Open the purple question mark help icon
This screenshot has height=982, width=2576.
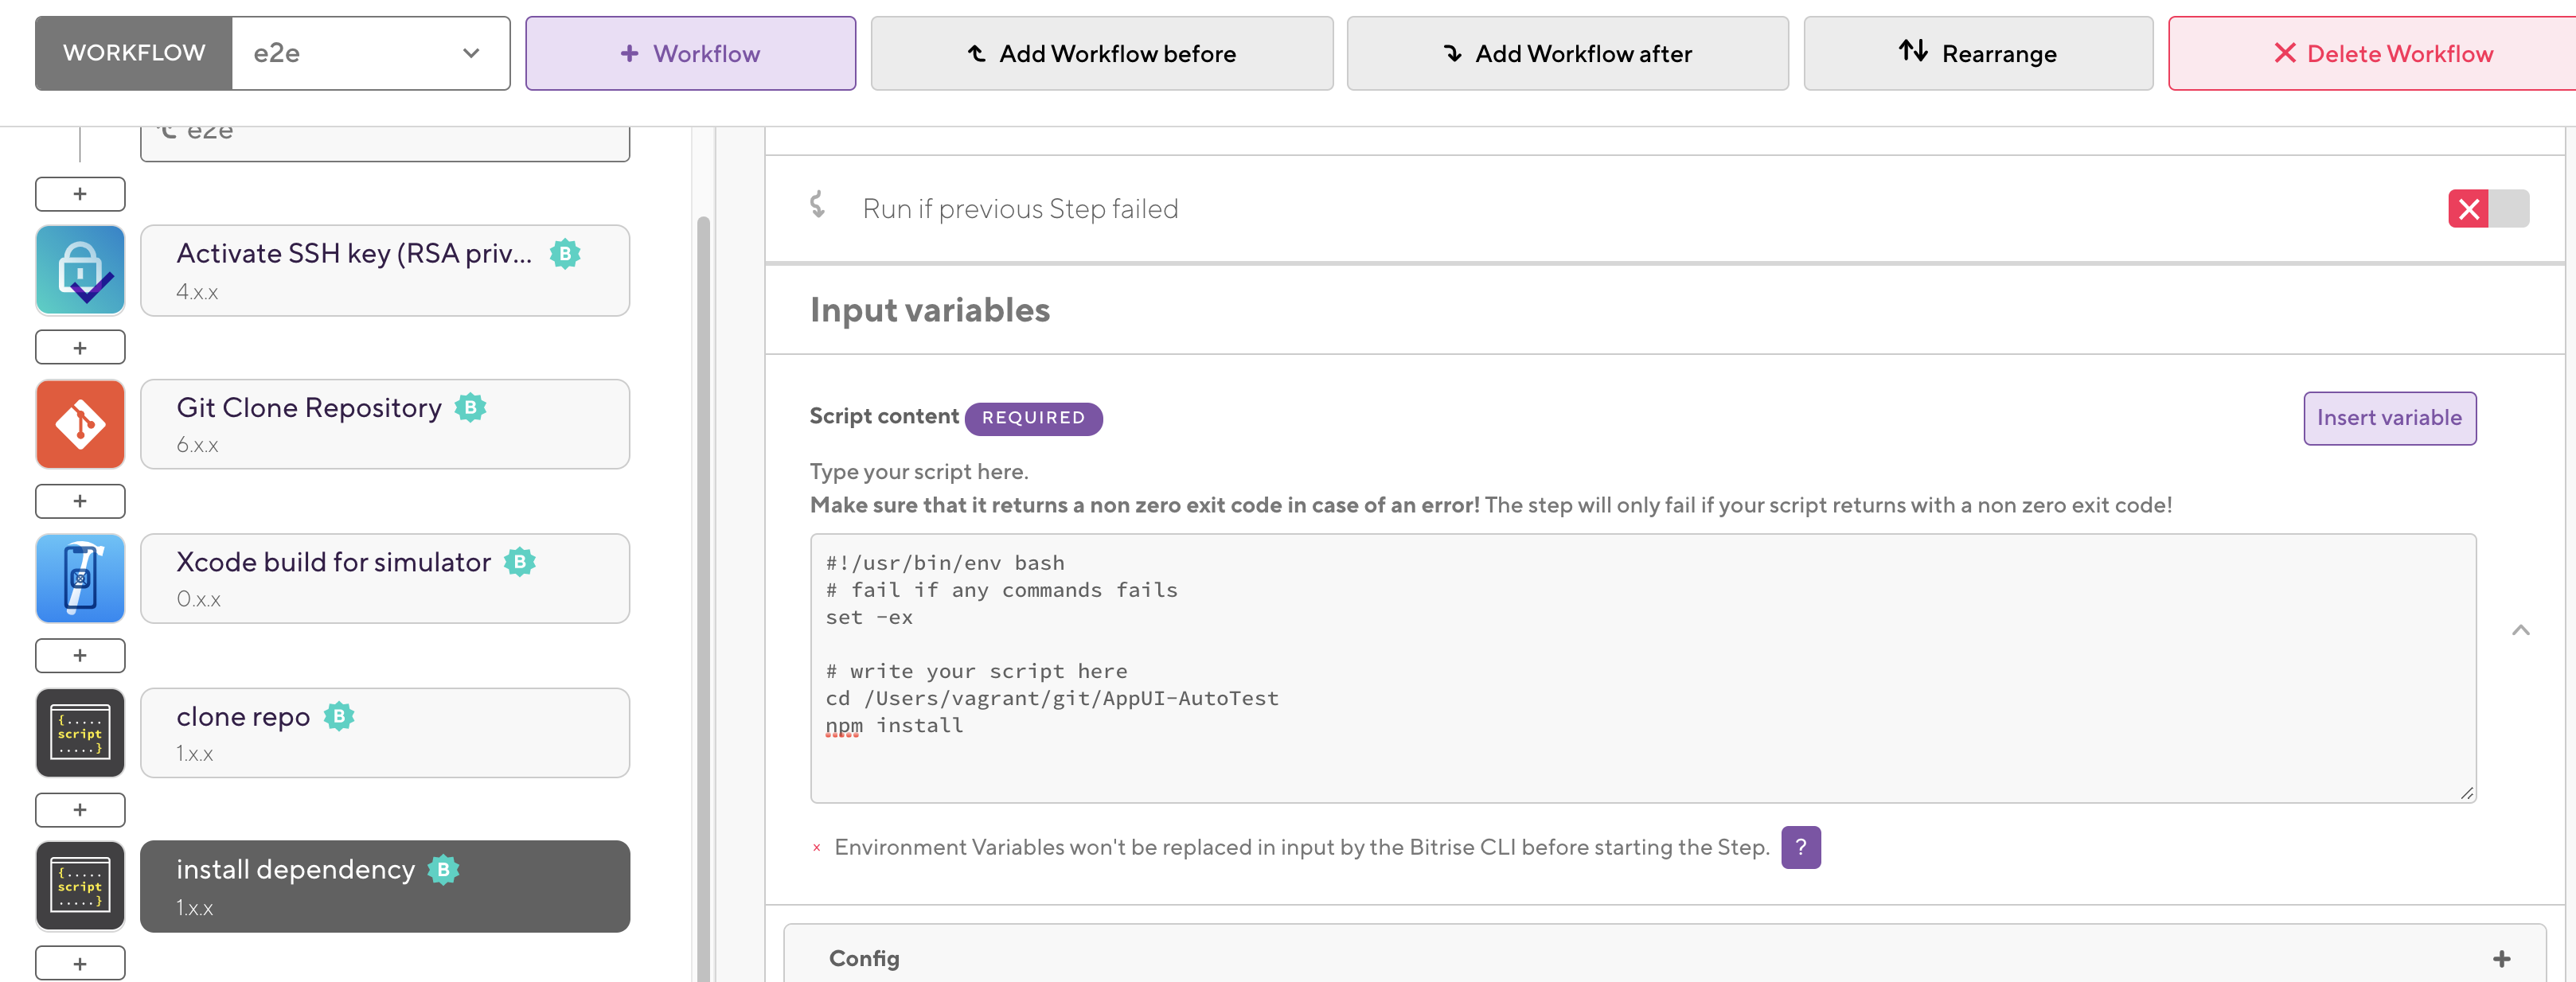click(1800, 847)
